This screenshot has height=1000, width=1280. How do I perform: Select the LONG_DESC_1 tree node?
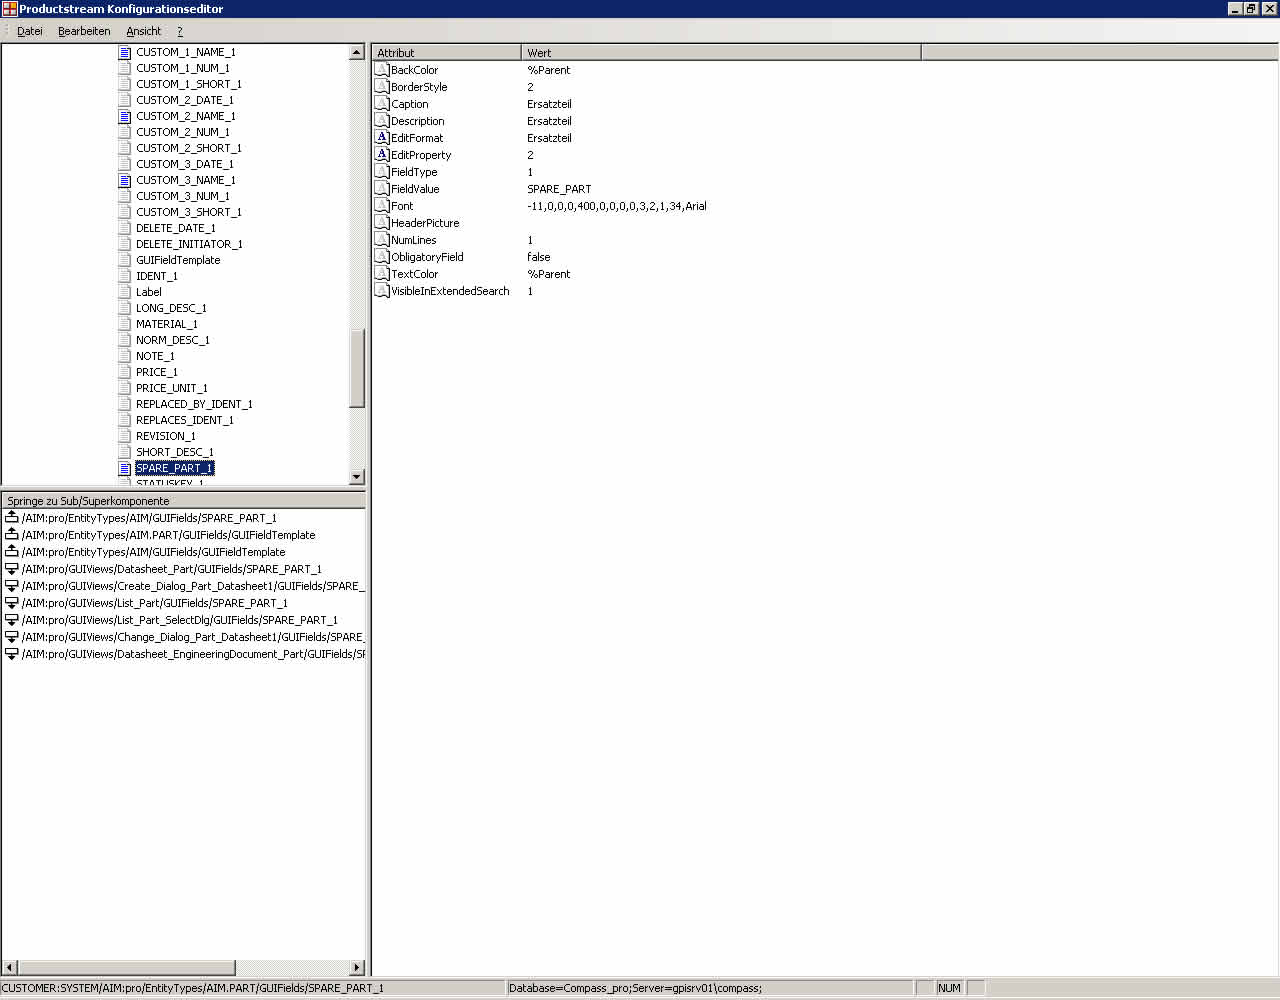coord(171,308)
